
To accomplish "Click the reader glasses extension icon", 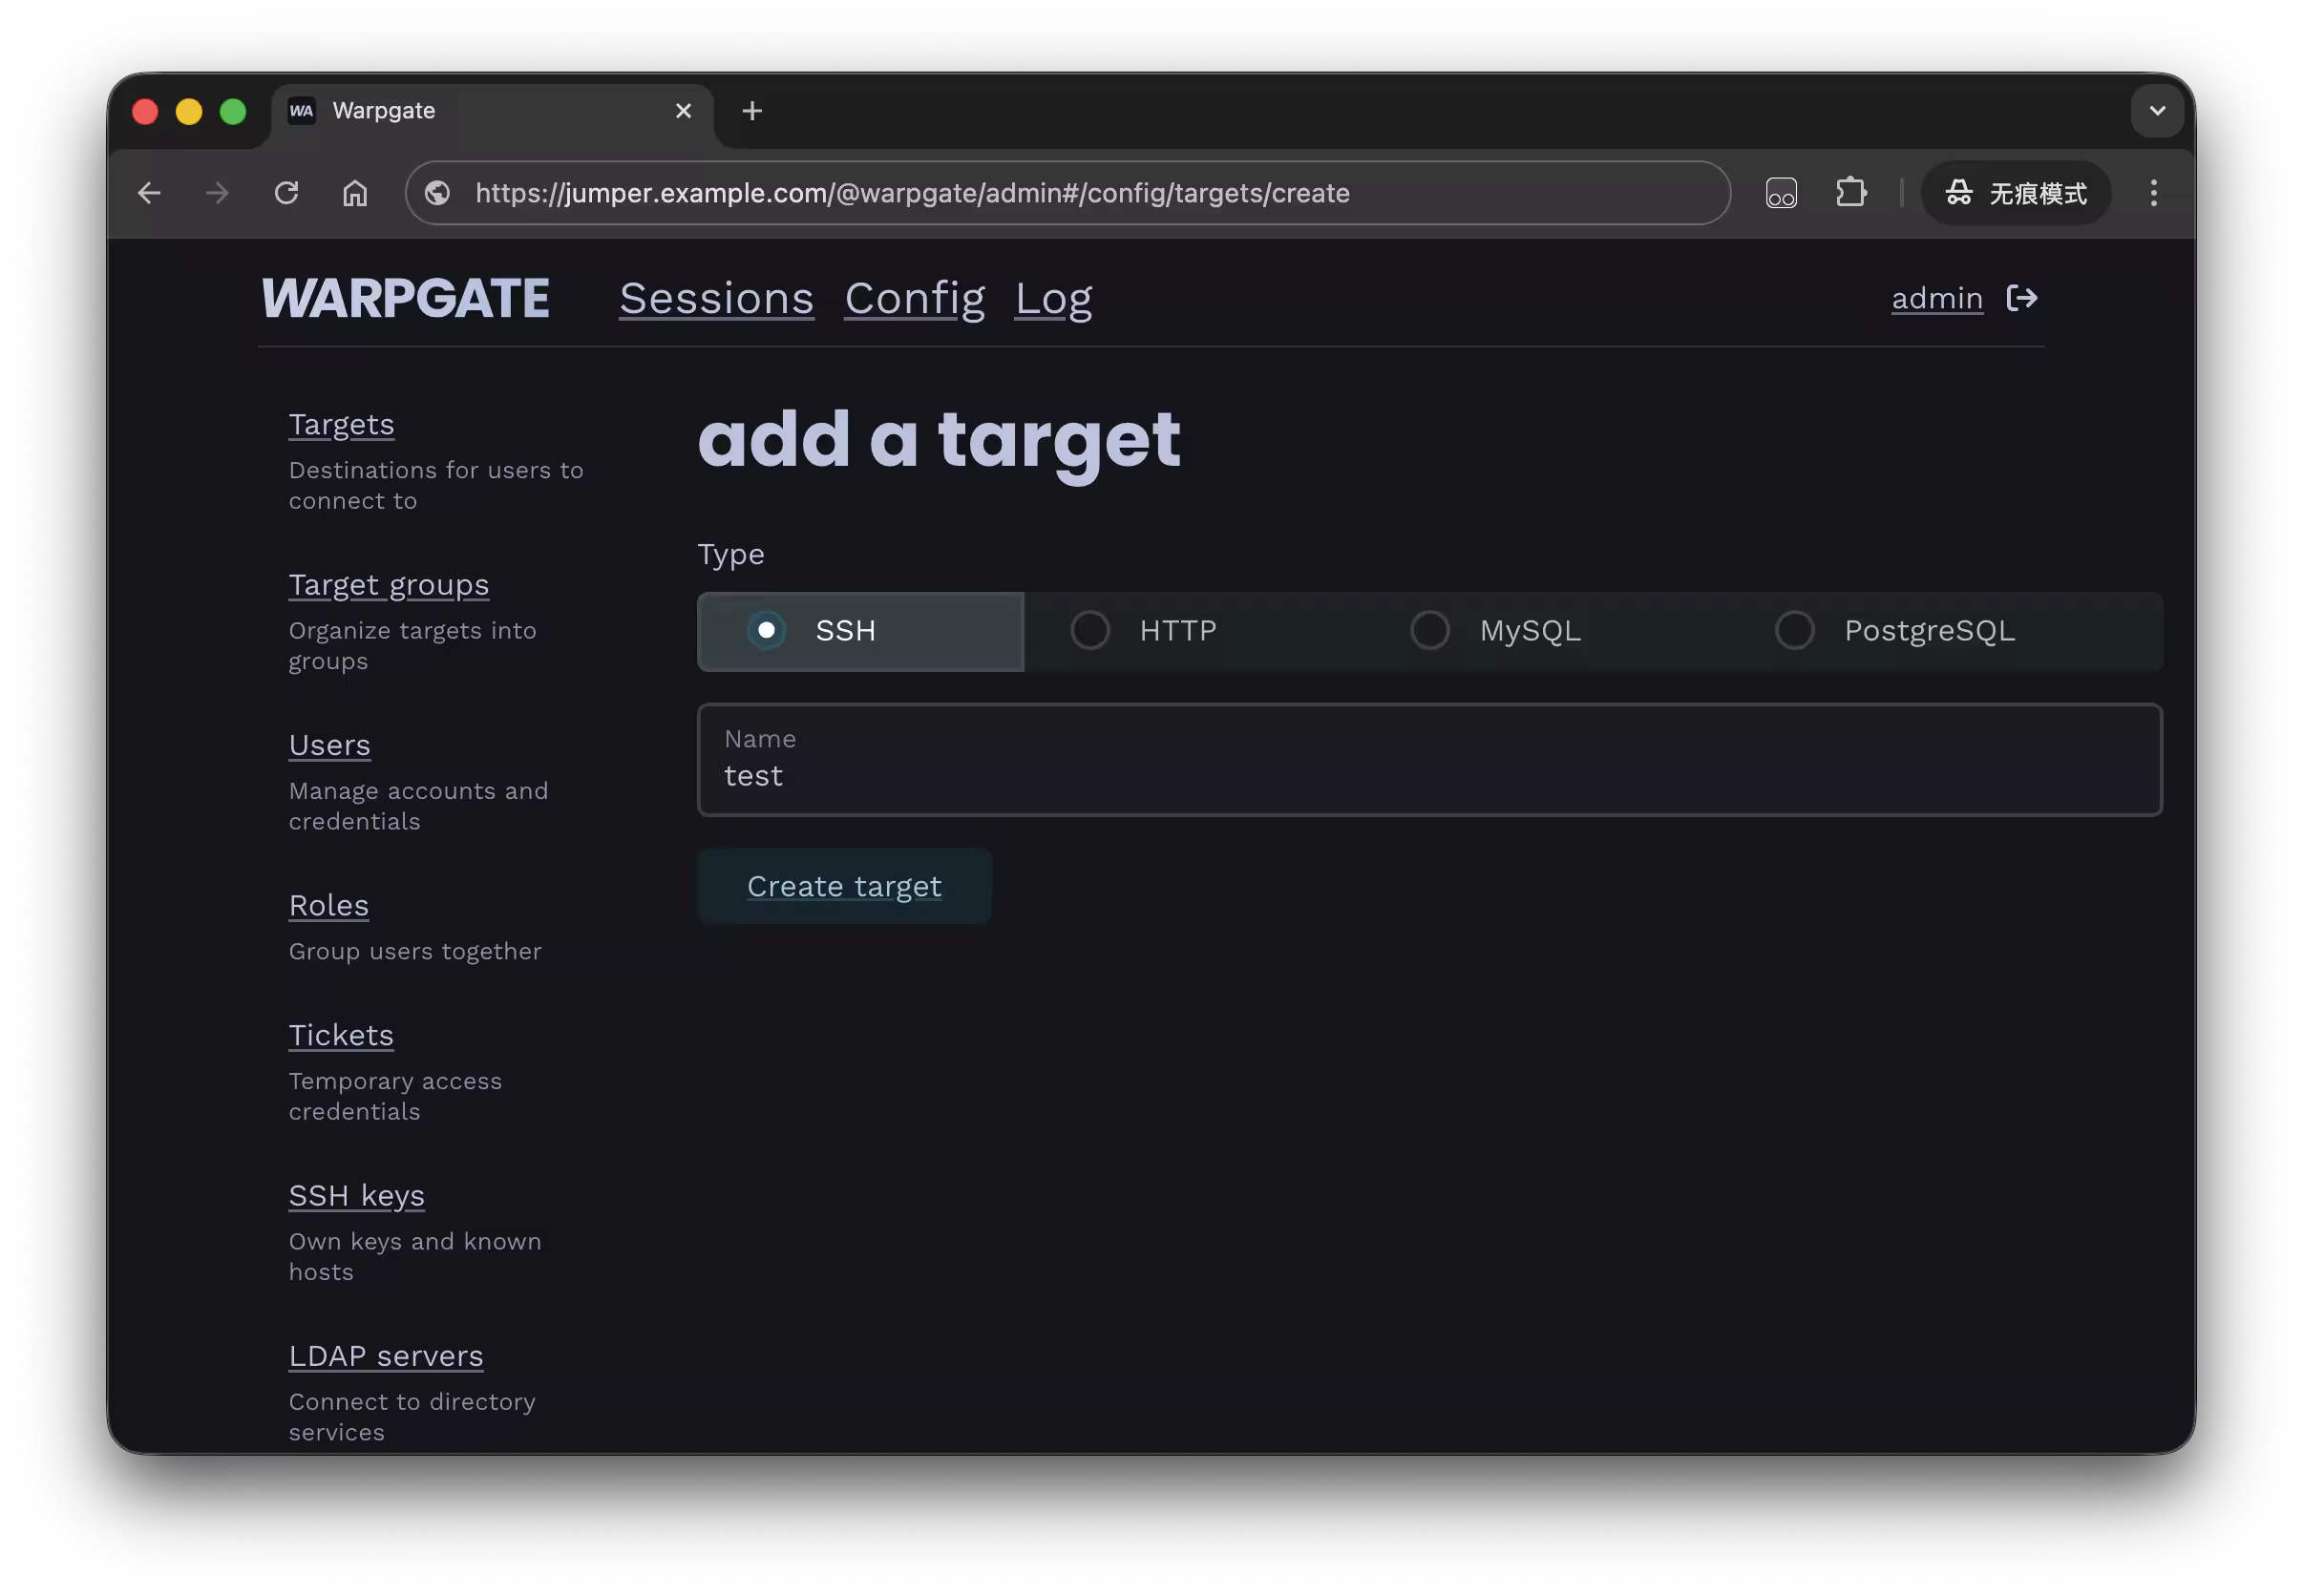I will click(1781, 193).
